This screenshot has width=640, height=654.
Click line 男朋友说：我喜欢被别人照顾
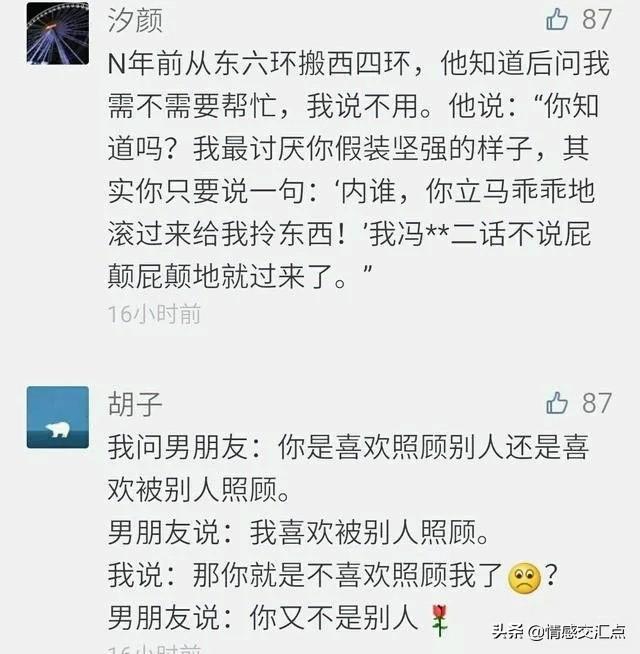298,532
